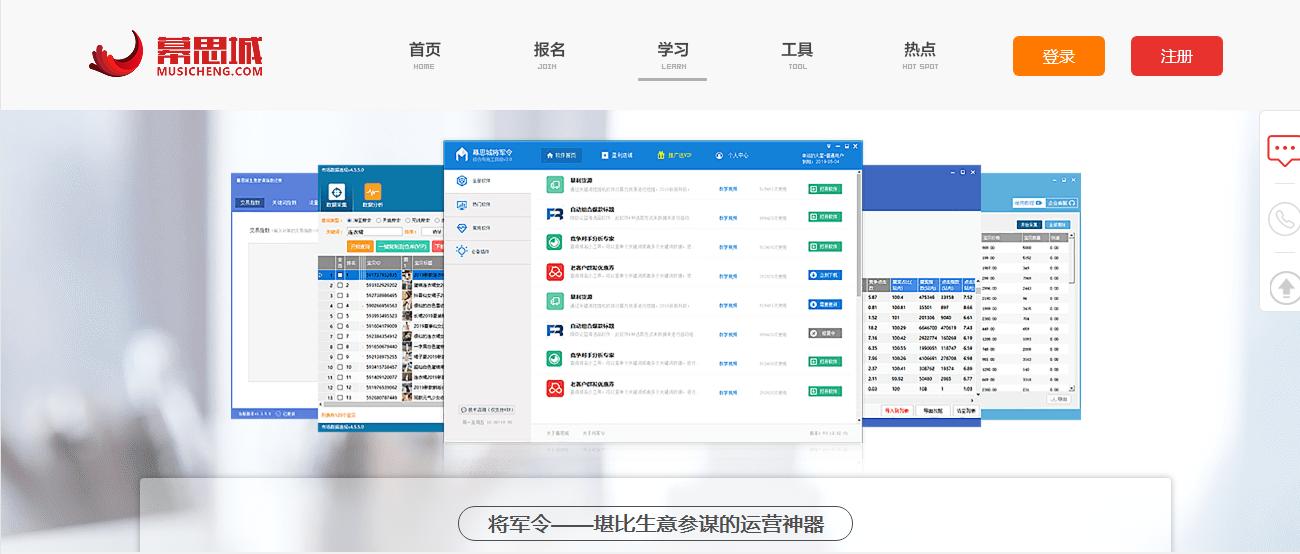
Task: Tick checkbox in row 6 of data table
Action: click(x=340, y=326)
